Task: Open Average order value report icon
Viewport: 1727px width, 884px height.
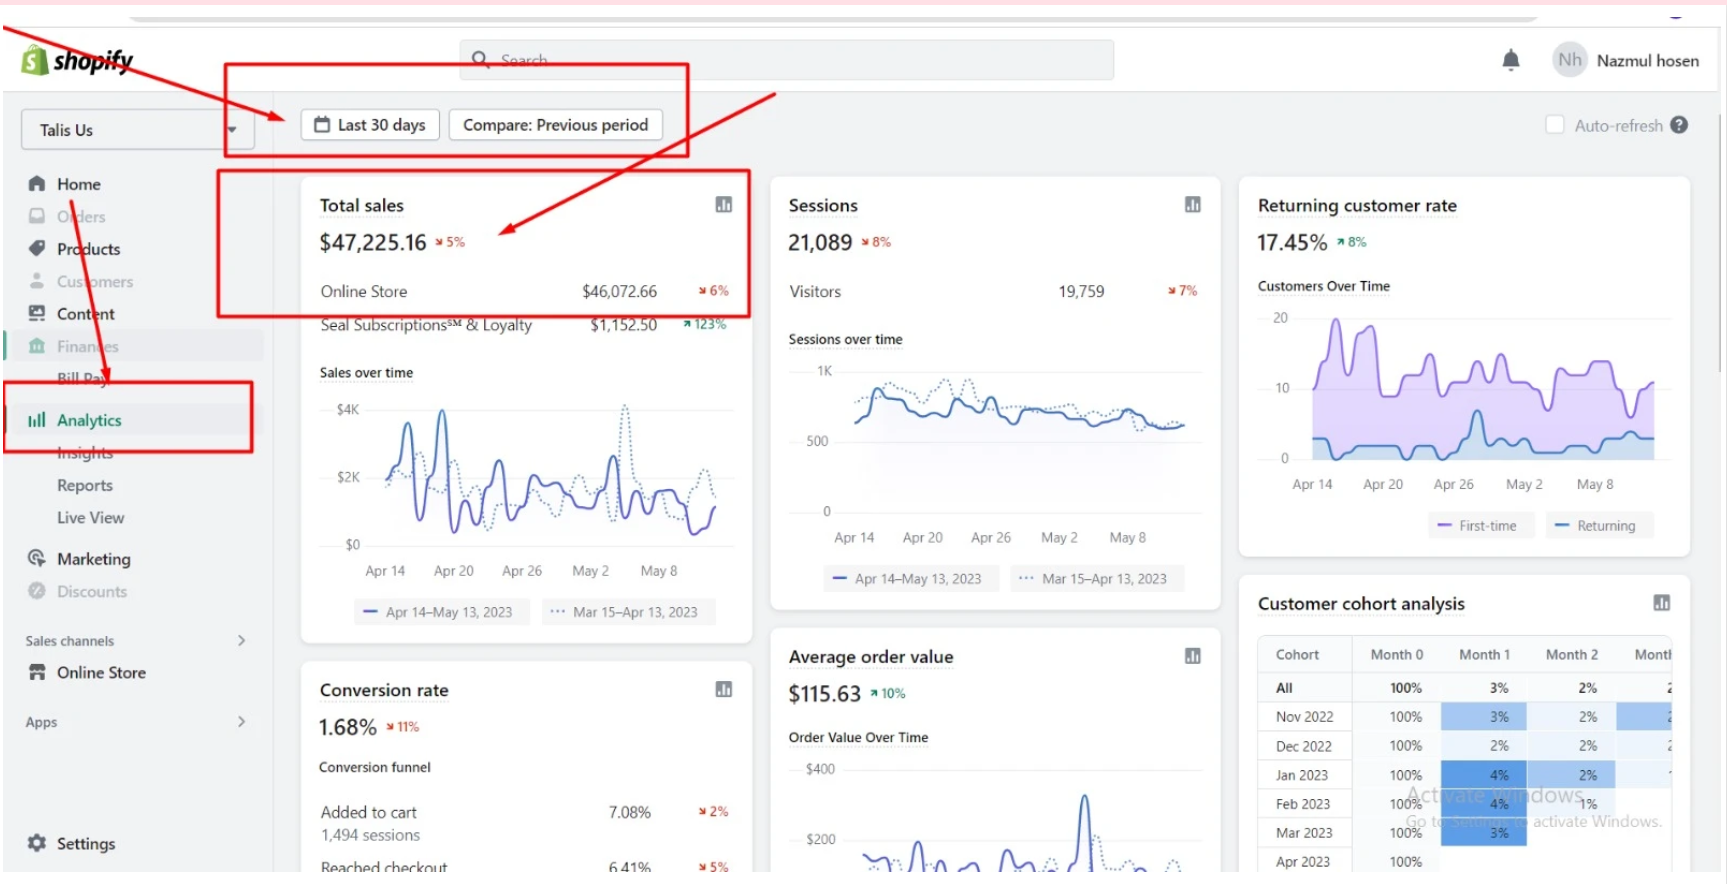Action: (1192, 656)
